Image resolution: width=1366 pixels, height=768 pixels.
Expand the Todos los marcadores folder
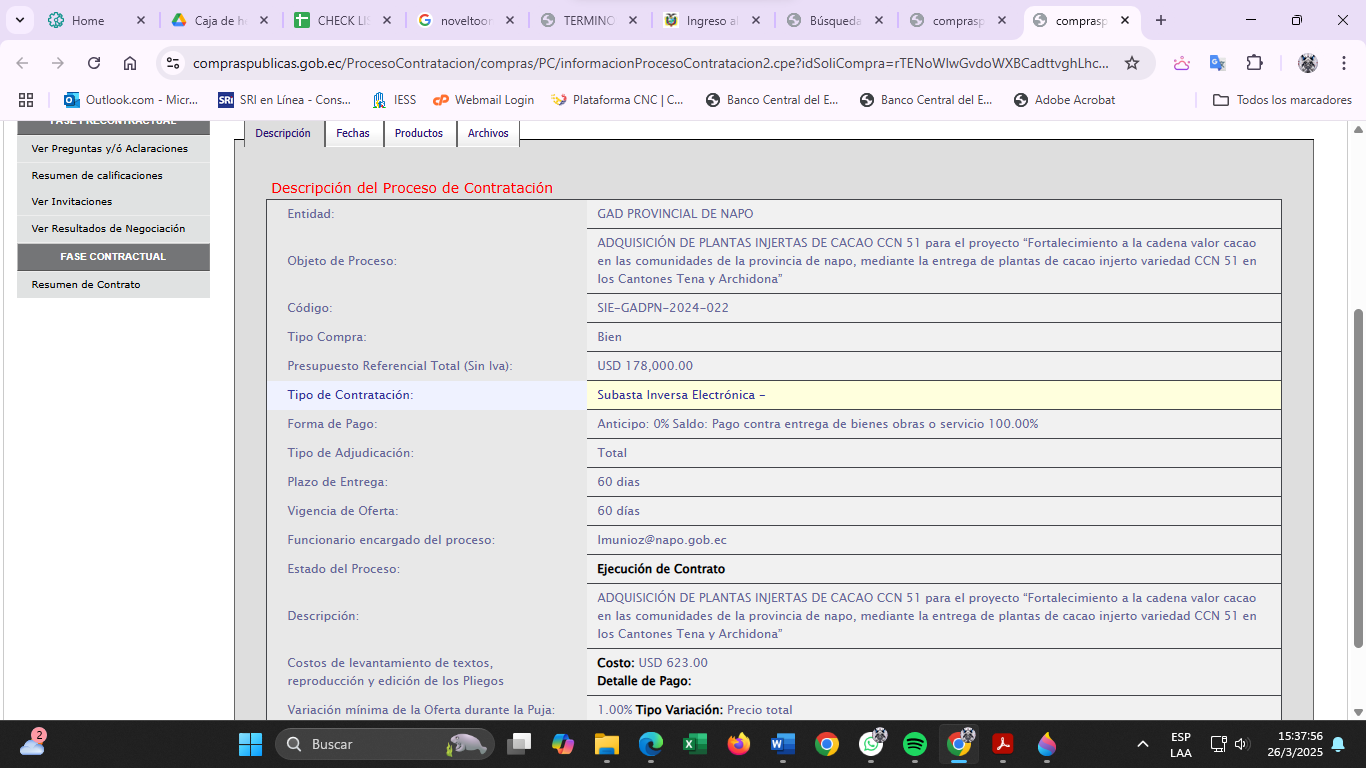click(x=1282, y=100)
